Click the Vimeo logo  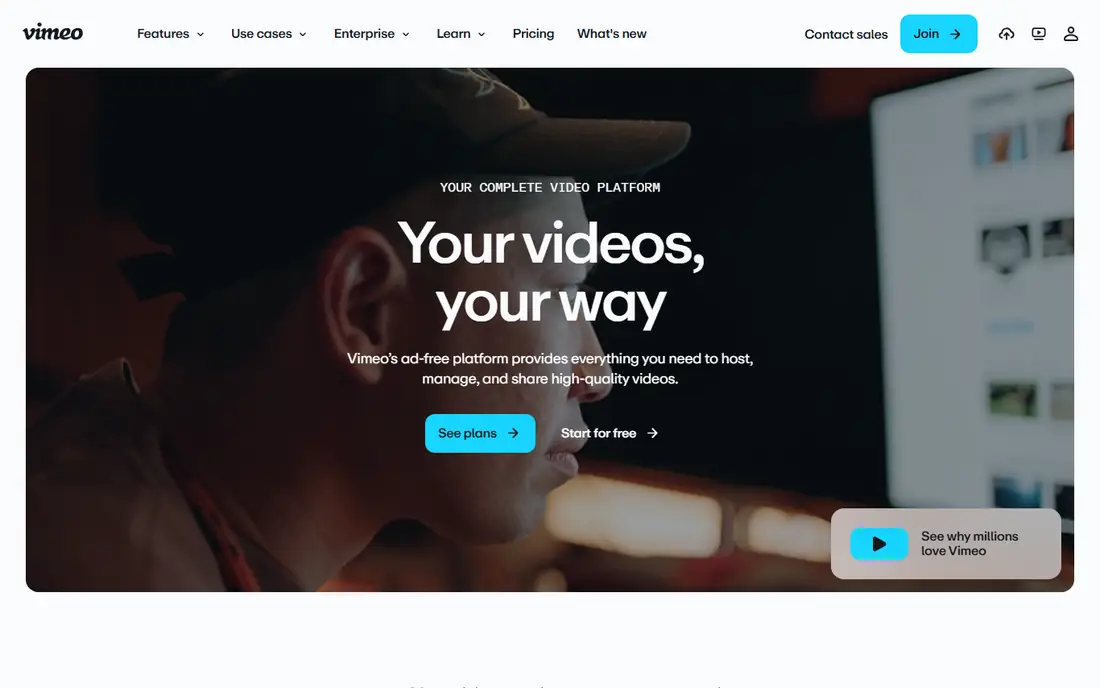pyautogui.click(x=53, y=33)
